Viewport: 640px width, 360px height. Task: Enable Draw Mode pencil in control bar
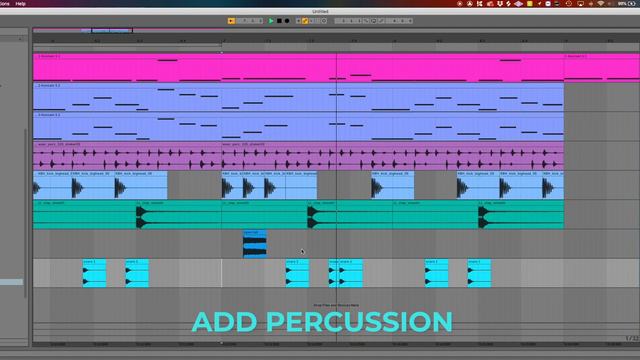coord(381,21)
